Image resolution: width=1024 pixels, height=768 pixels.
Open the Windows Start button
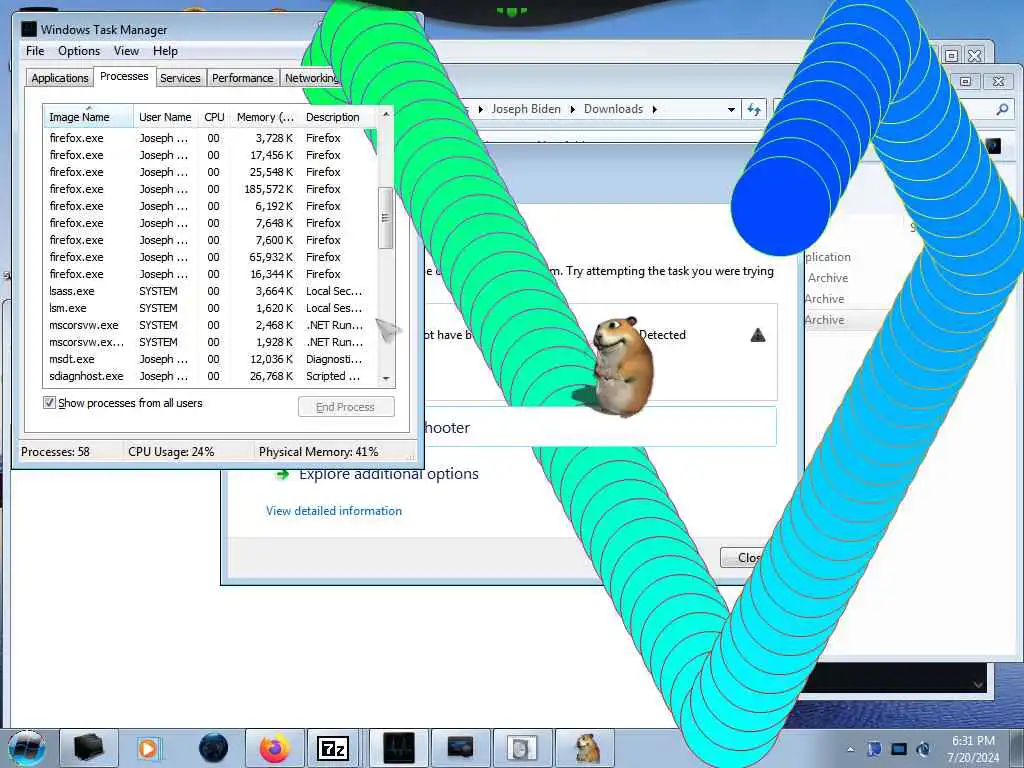point(26,748)
